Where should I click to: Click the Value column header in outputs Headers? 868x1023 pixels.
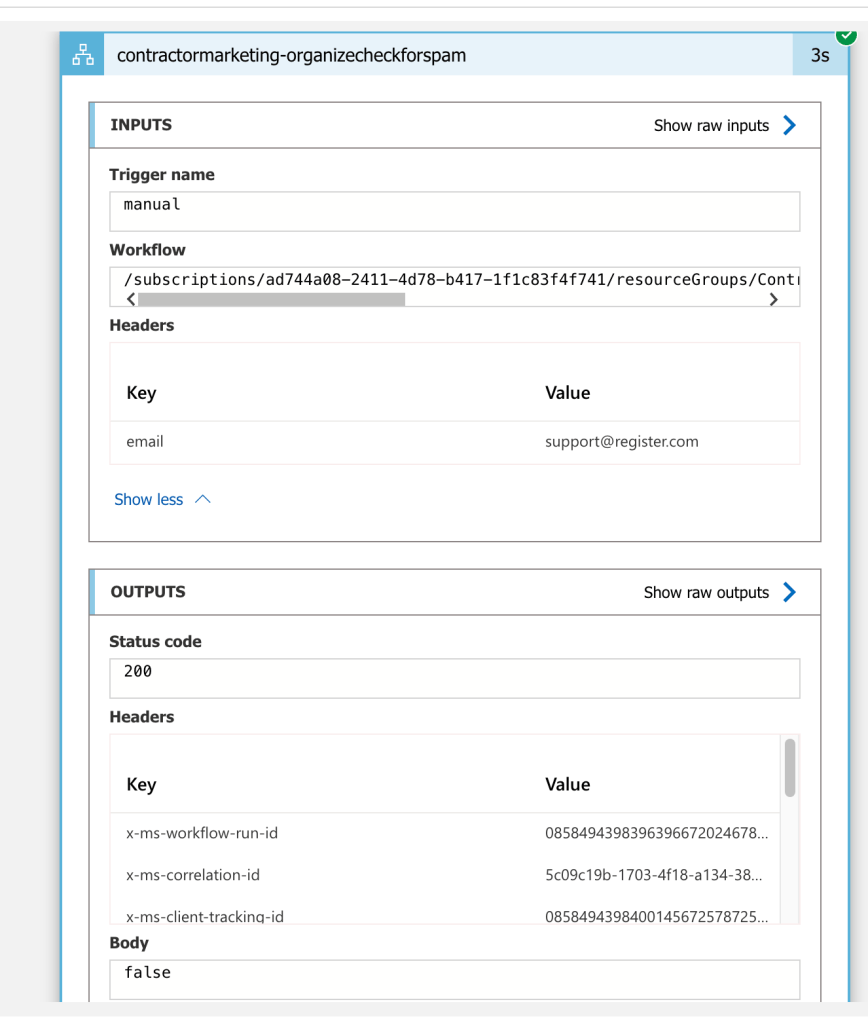[x=568, y=784]
